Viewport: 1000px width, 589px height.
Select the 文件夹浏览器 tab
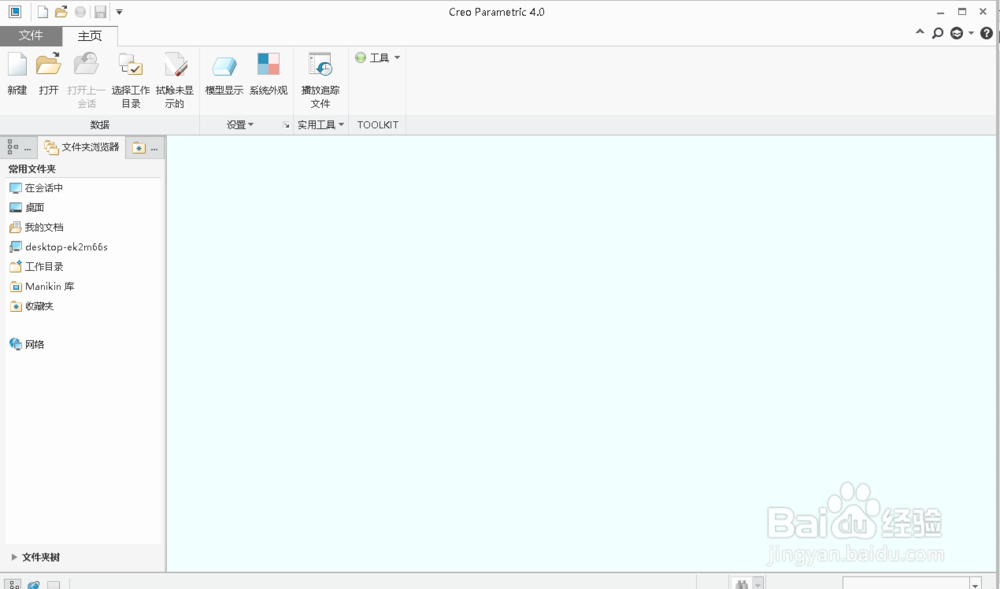pyautogui.click(x=82, y=147)
